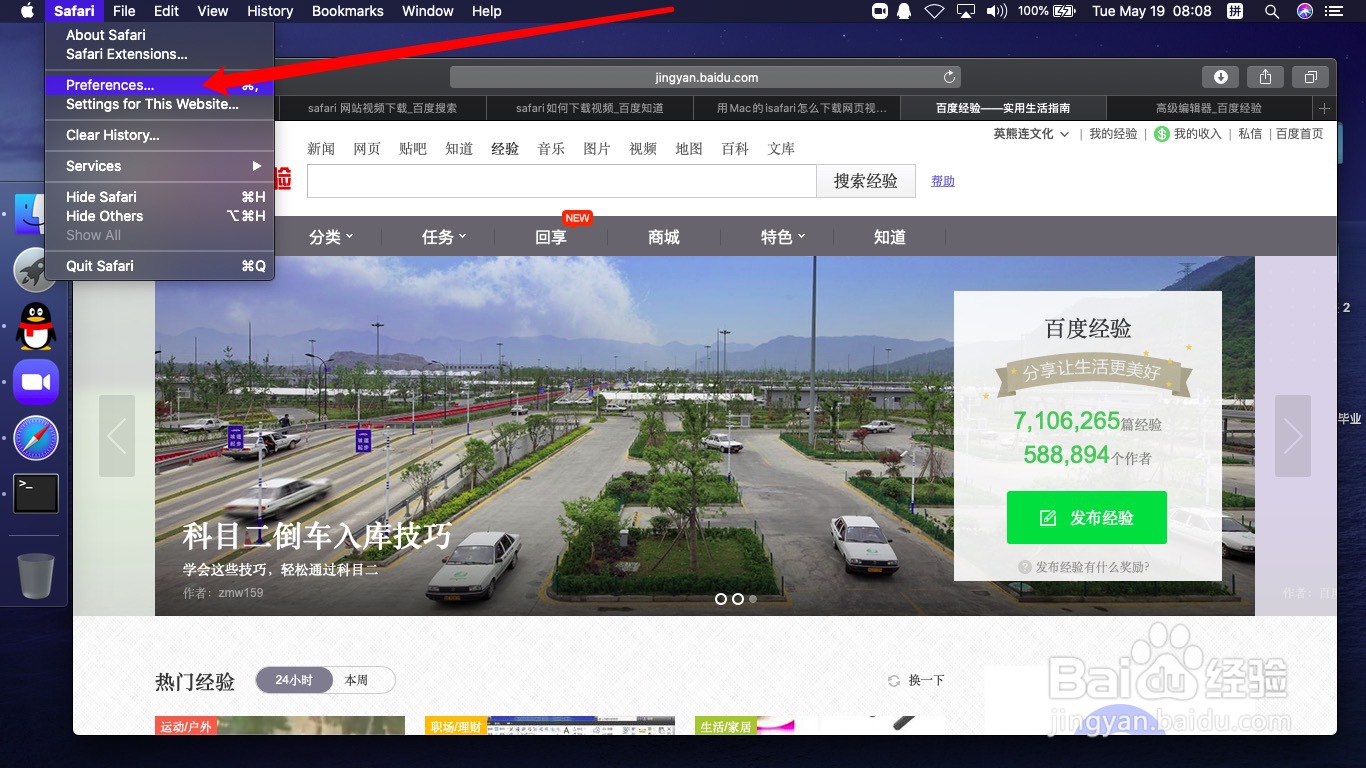Switch to tab safari如何下载视频_百度知道
The image size is (1366, 768).
pyautogui.click(x=589, y=108)
